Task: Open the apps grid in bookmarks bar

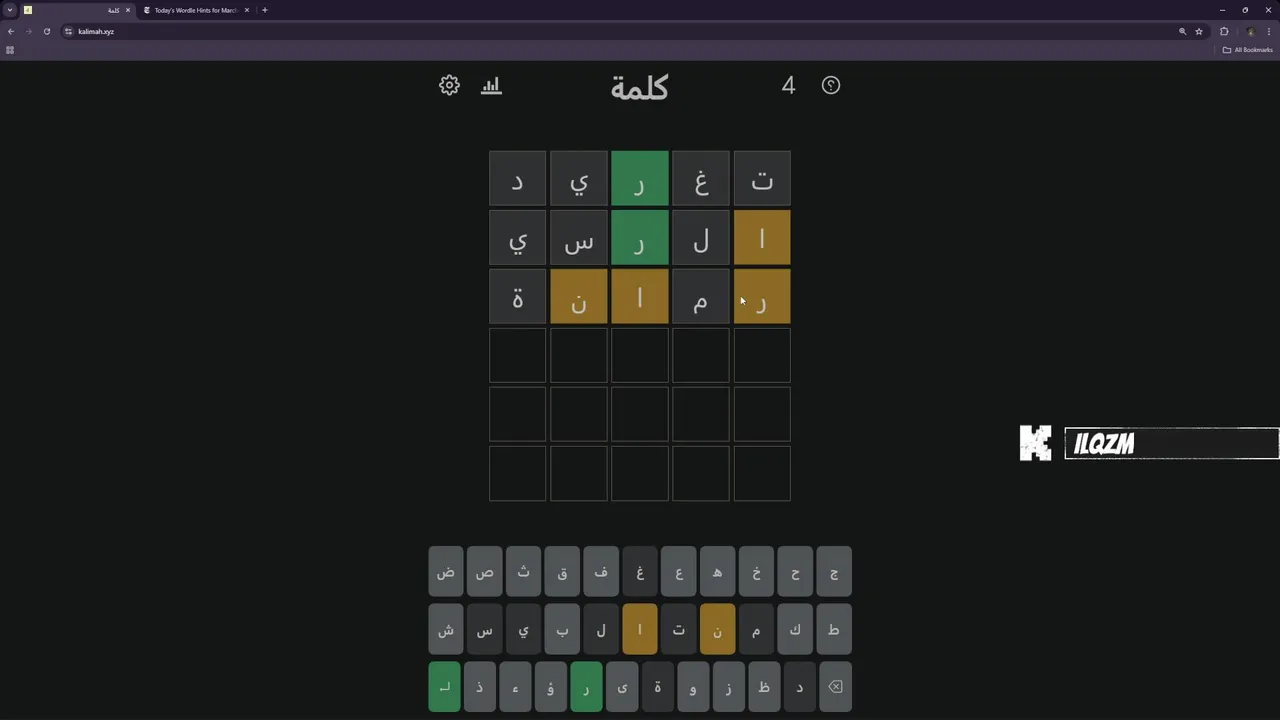Action: tap(10, 50)
